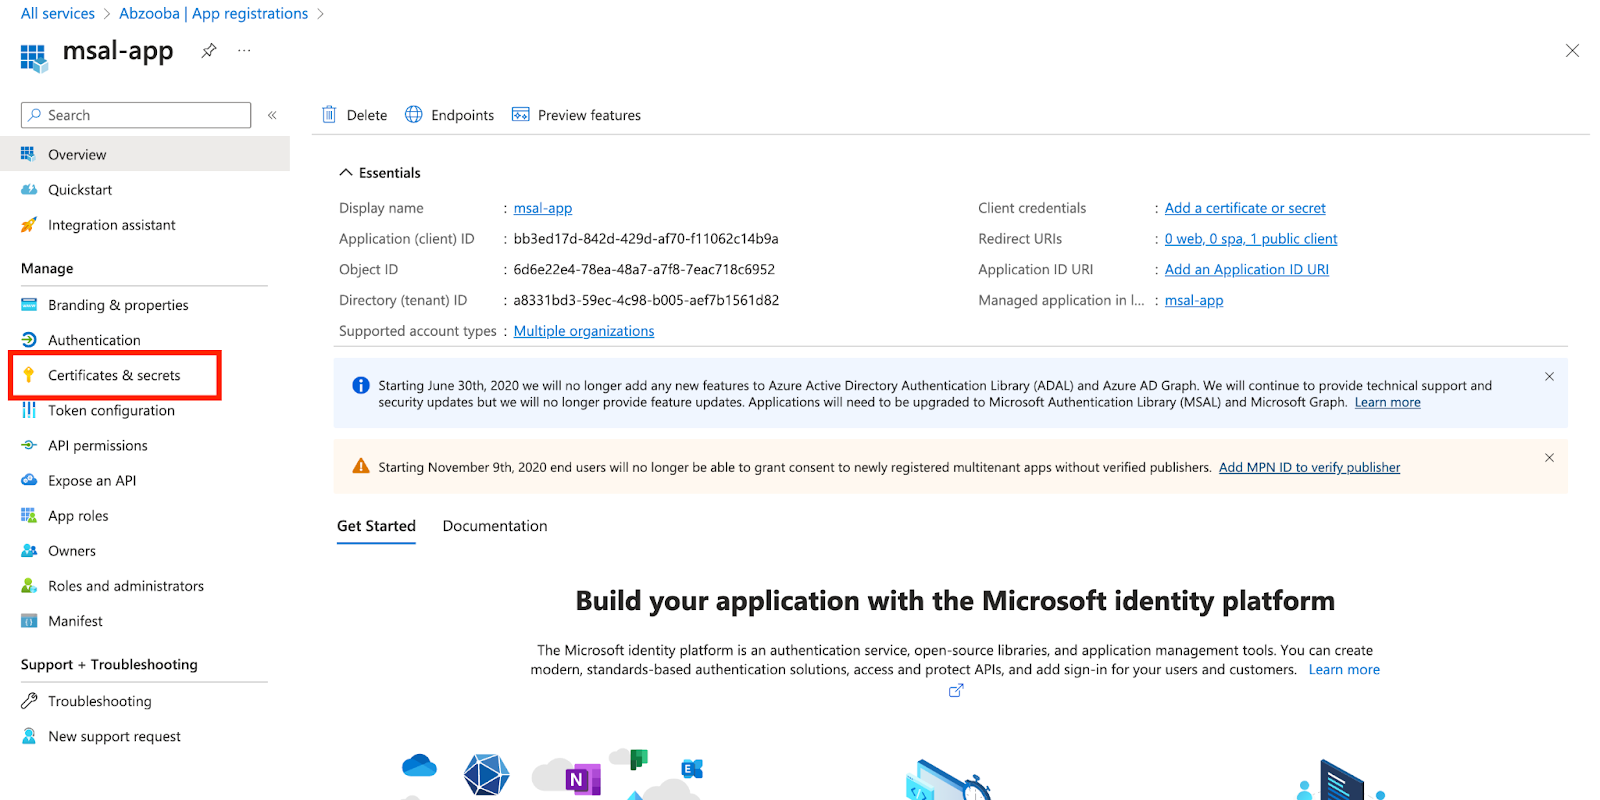This screenshot has height=800, width=1600.
Task: Navigate to All services breadcrumb
Action: tap(58, 13)
